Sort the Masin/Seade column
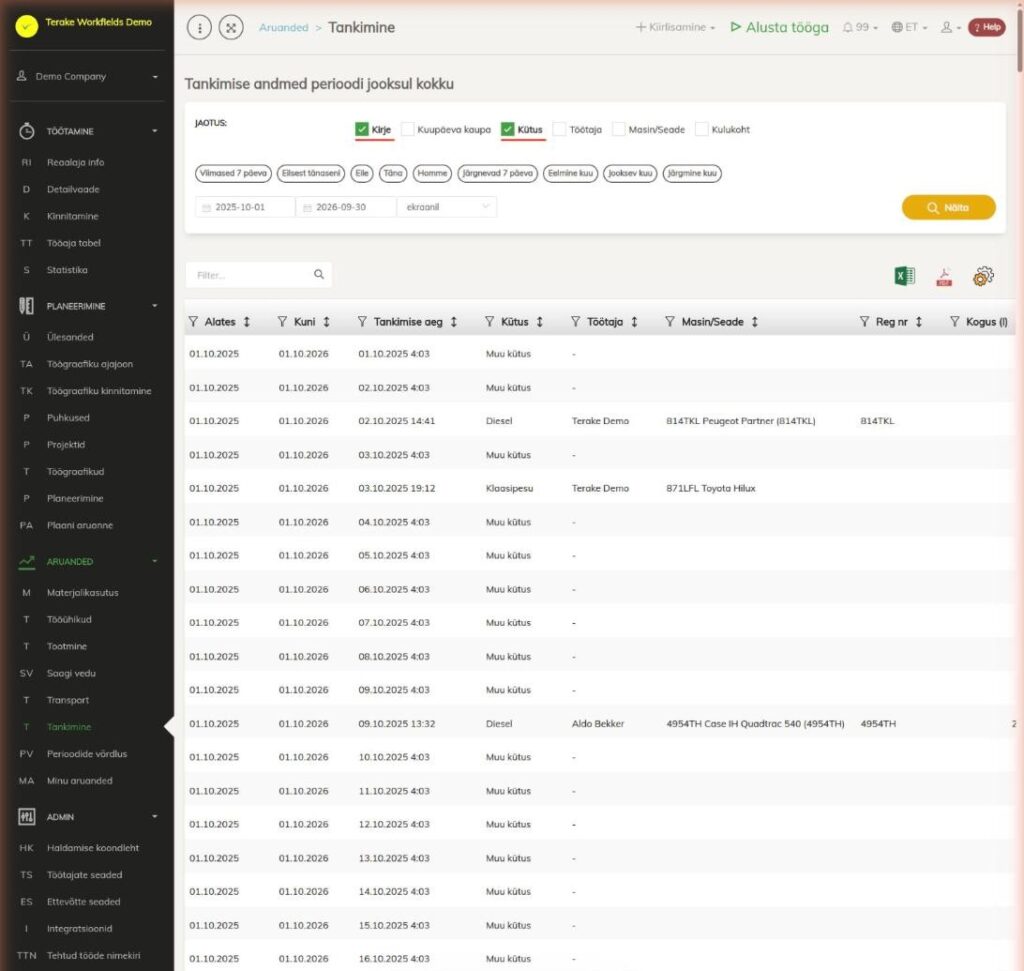The width and height of the screenshot is (1024, 971). (754, 321)
